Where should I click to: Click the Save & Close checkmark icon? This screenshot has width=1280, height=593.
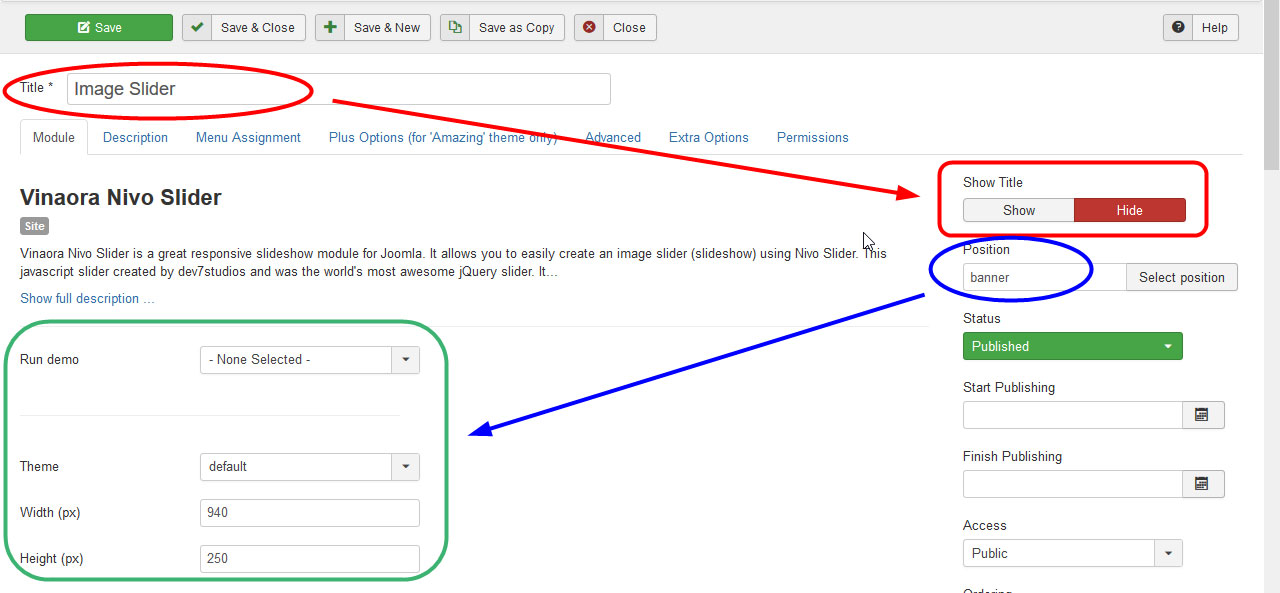pyautogui.click(x=197, y=27)
